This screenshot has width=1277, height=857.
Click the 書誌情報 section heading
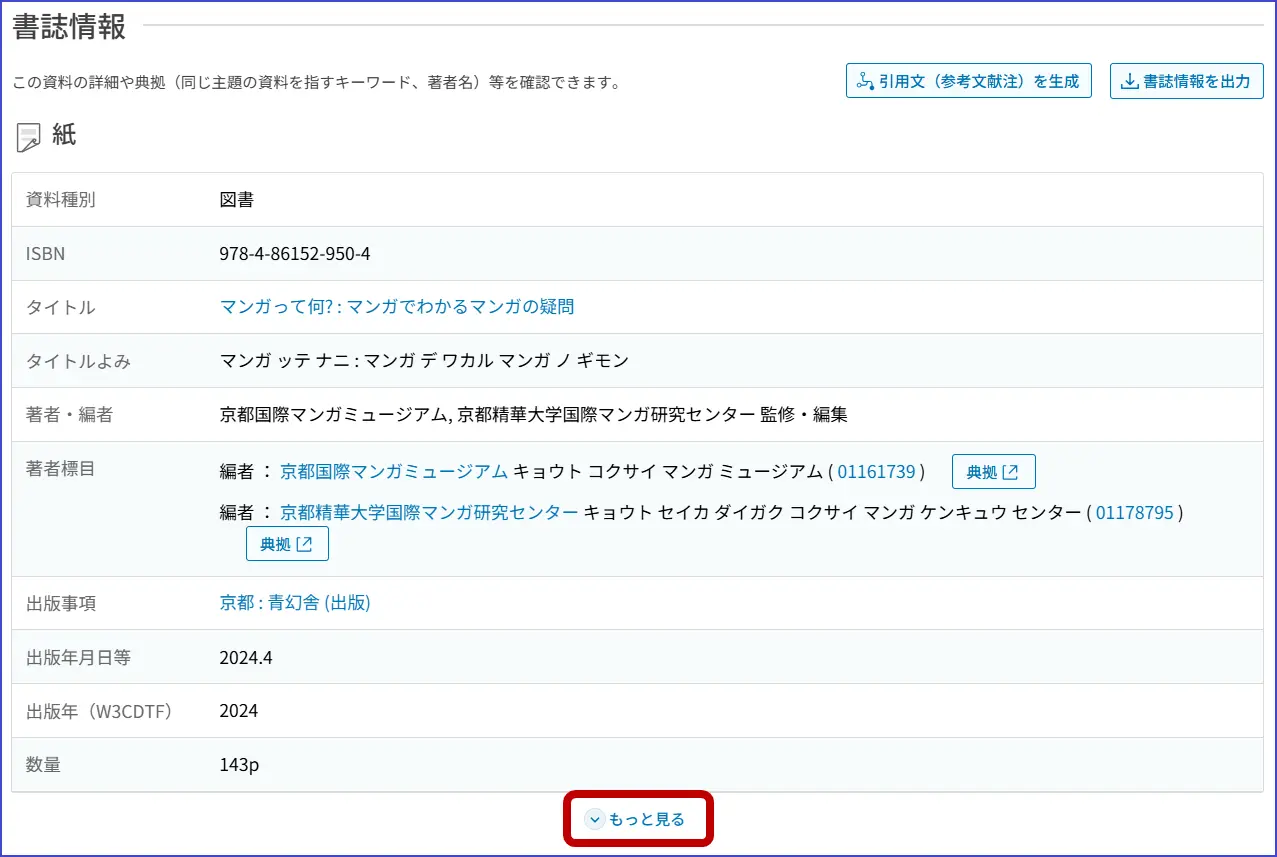pyautogui.click(x=69, y=27)
